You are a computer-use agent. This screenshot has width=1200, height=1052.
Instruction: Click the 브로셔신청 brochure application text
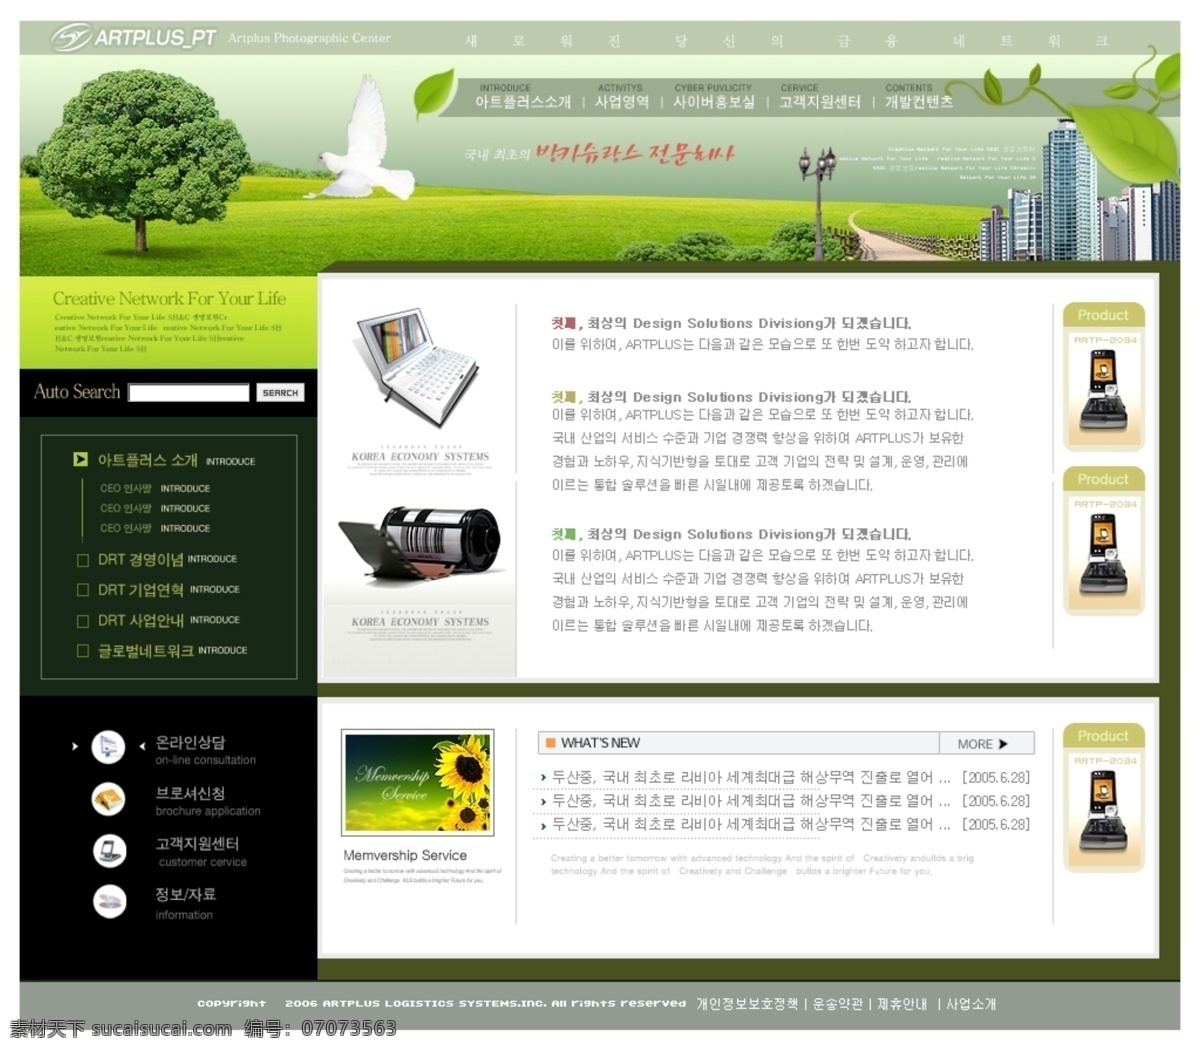click(207, 801)
